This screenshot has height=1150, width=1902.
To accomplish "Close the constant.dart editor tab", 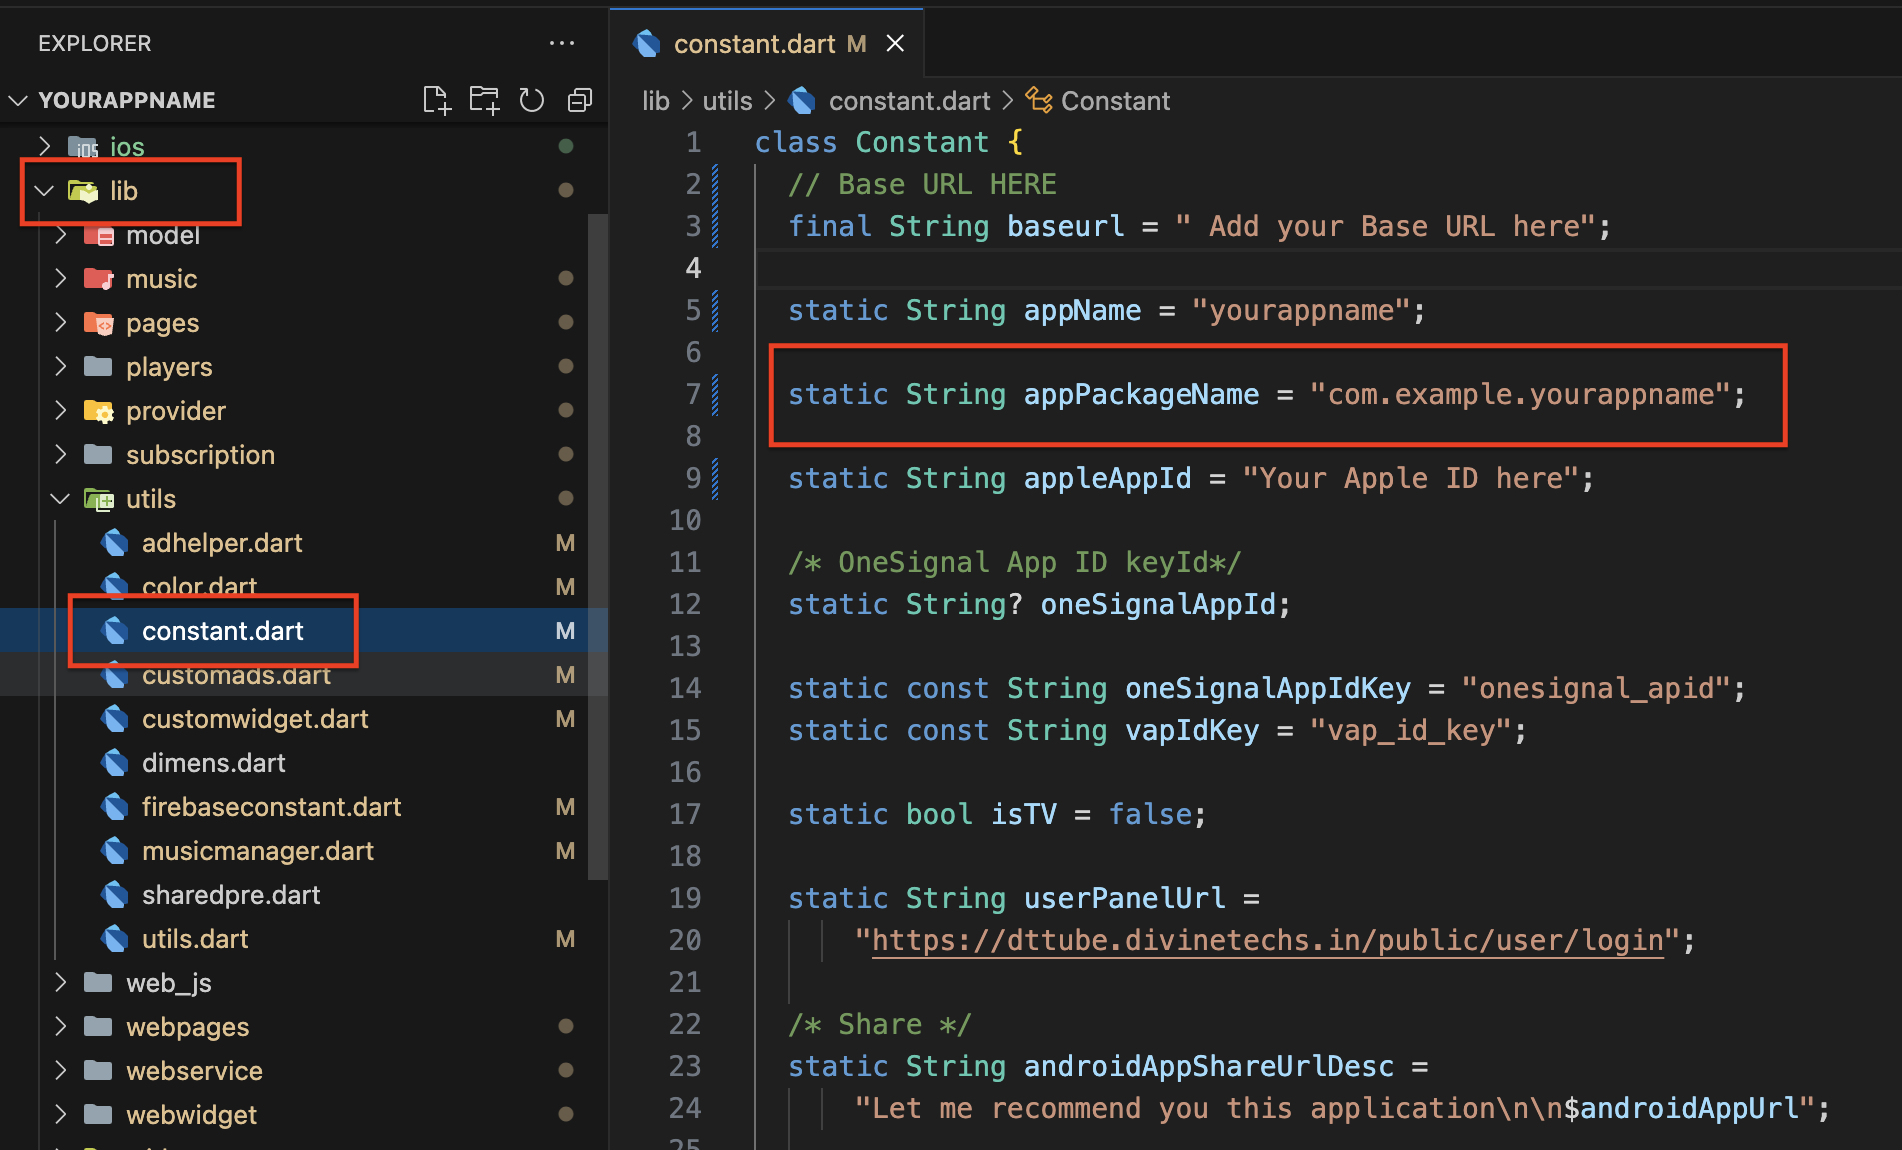I will [x=895, y=44].
